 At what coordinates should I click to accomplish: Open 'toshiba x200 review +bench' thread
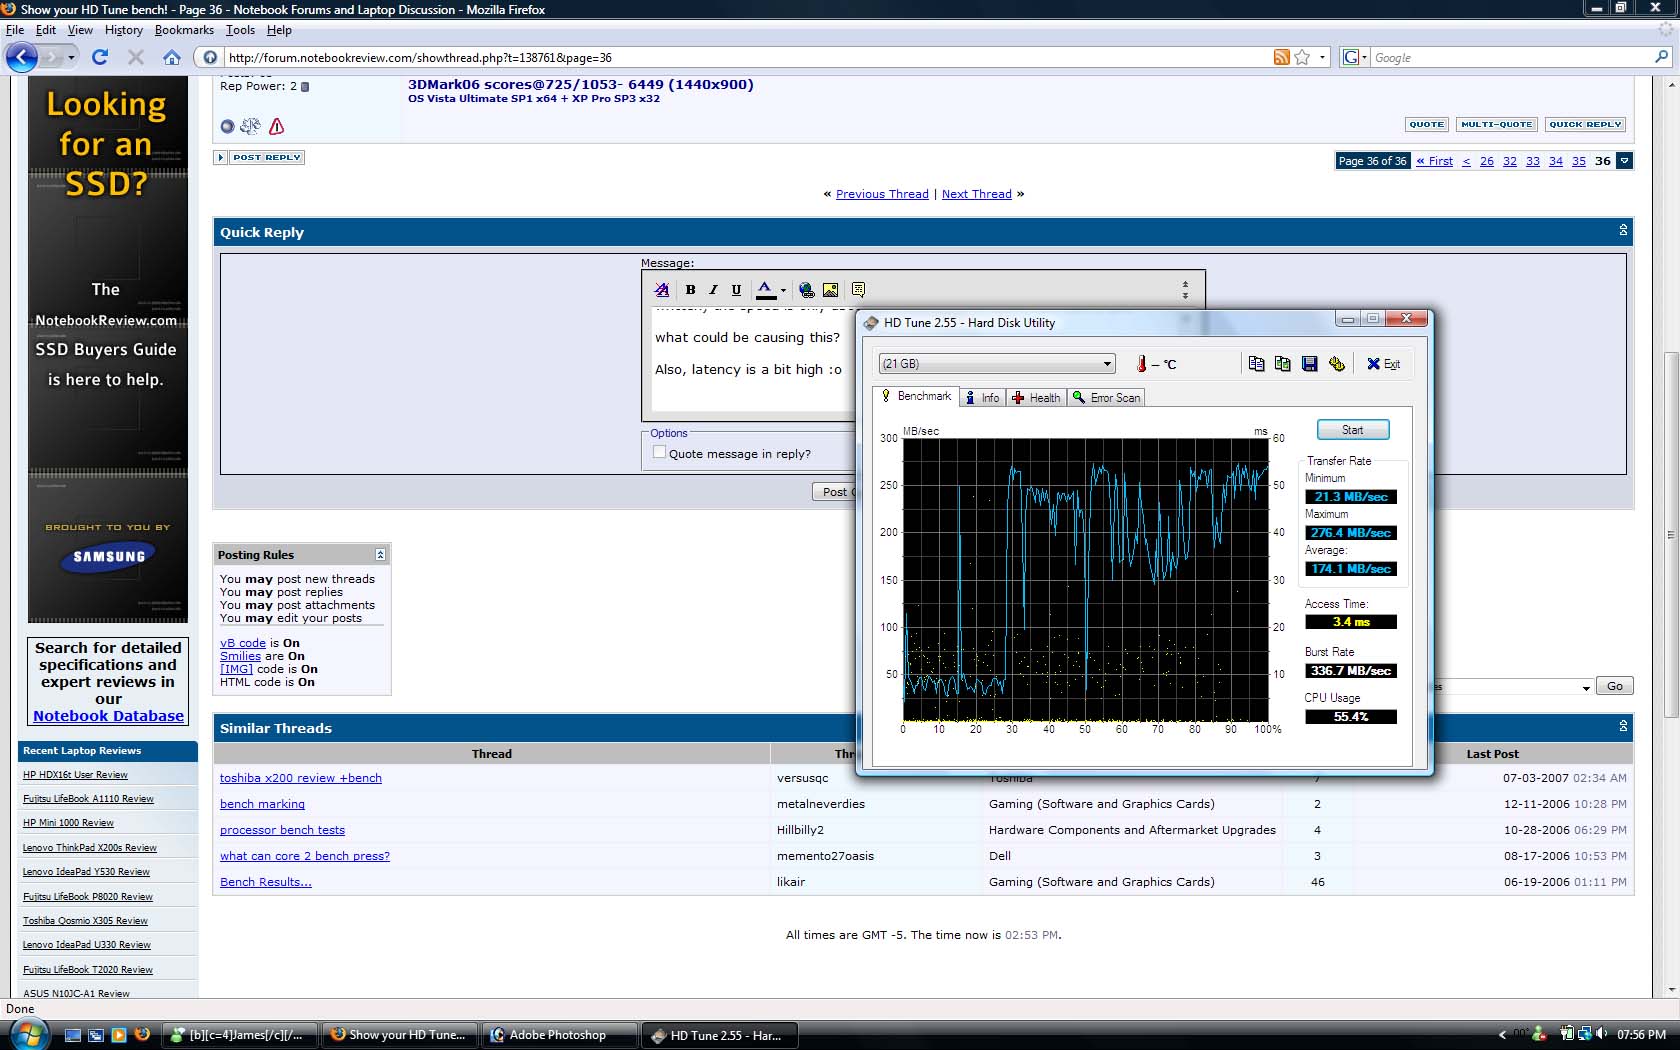click(300, 778)
